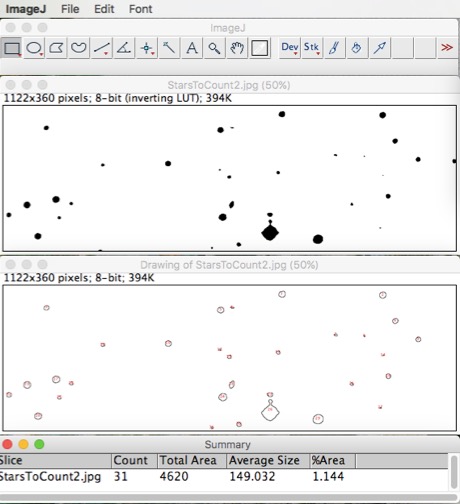460x504 pixels.
Task: Click the 8-bit inverting LUT info line
Action: coord(118,98)
